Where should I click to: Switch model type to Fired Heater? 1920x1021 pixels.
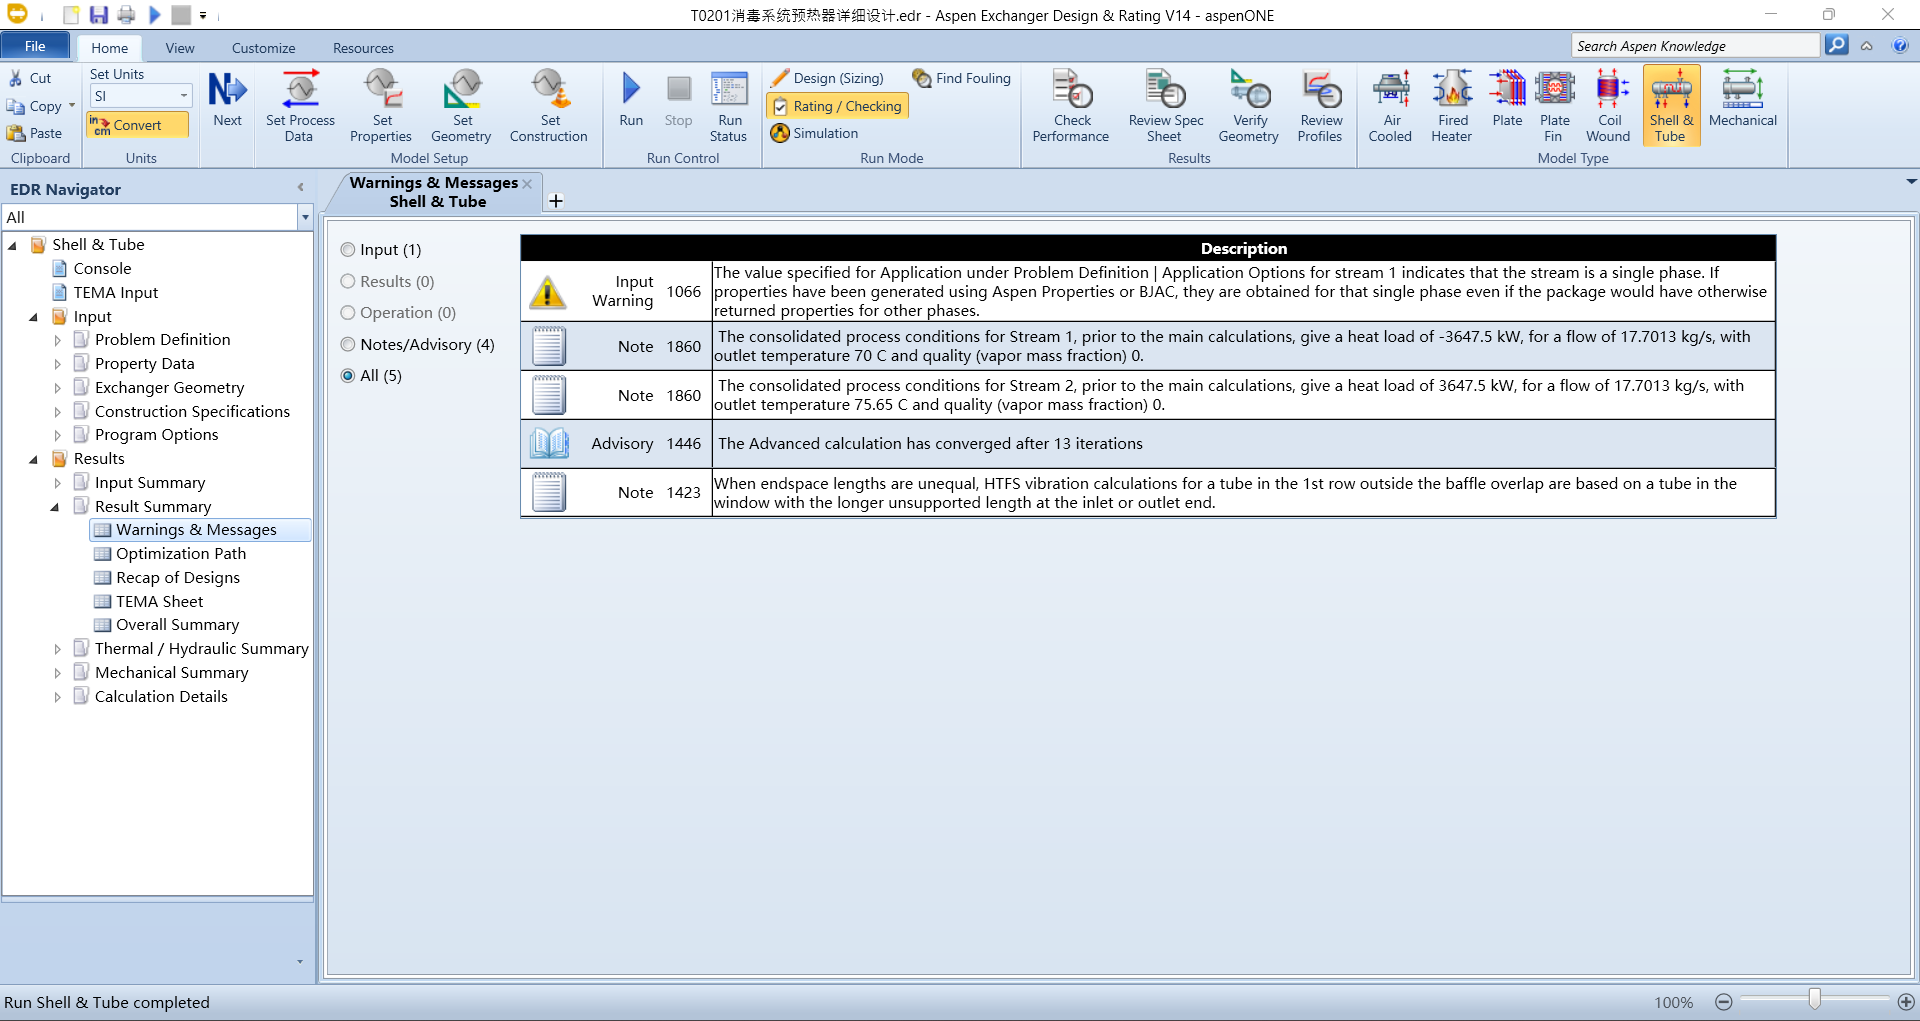pos(1452,105)
